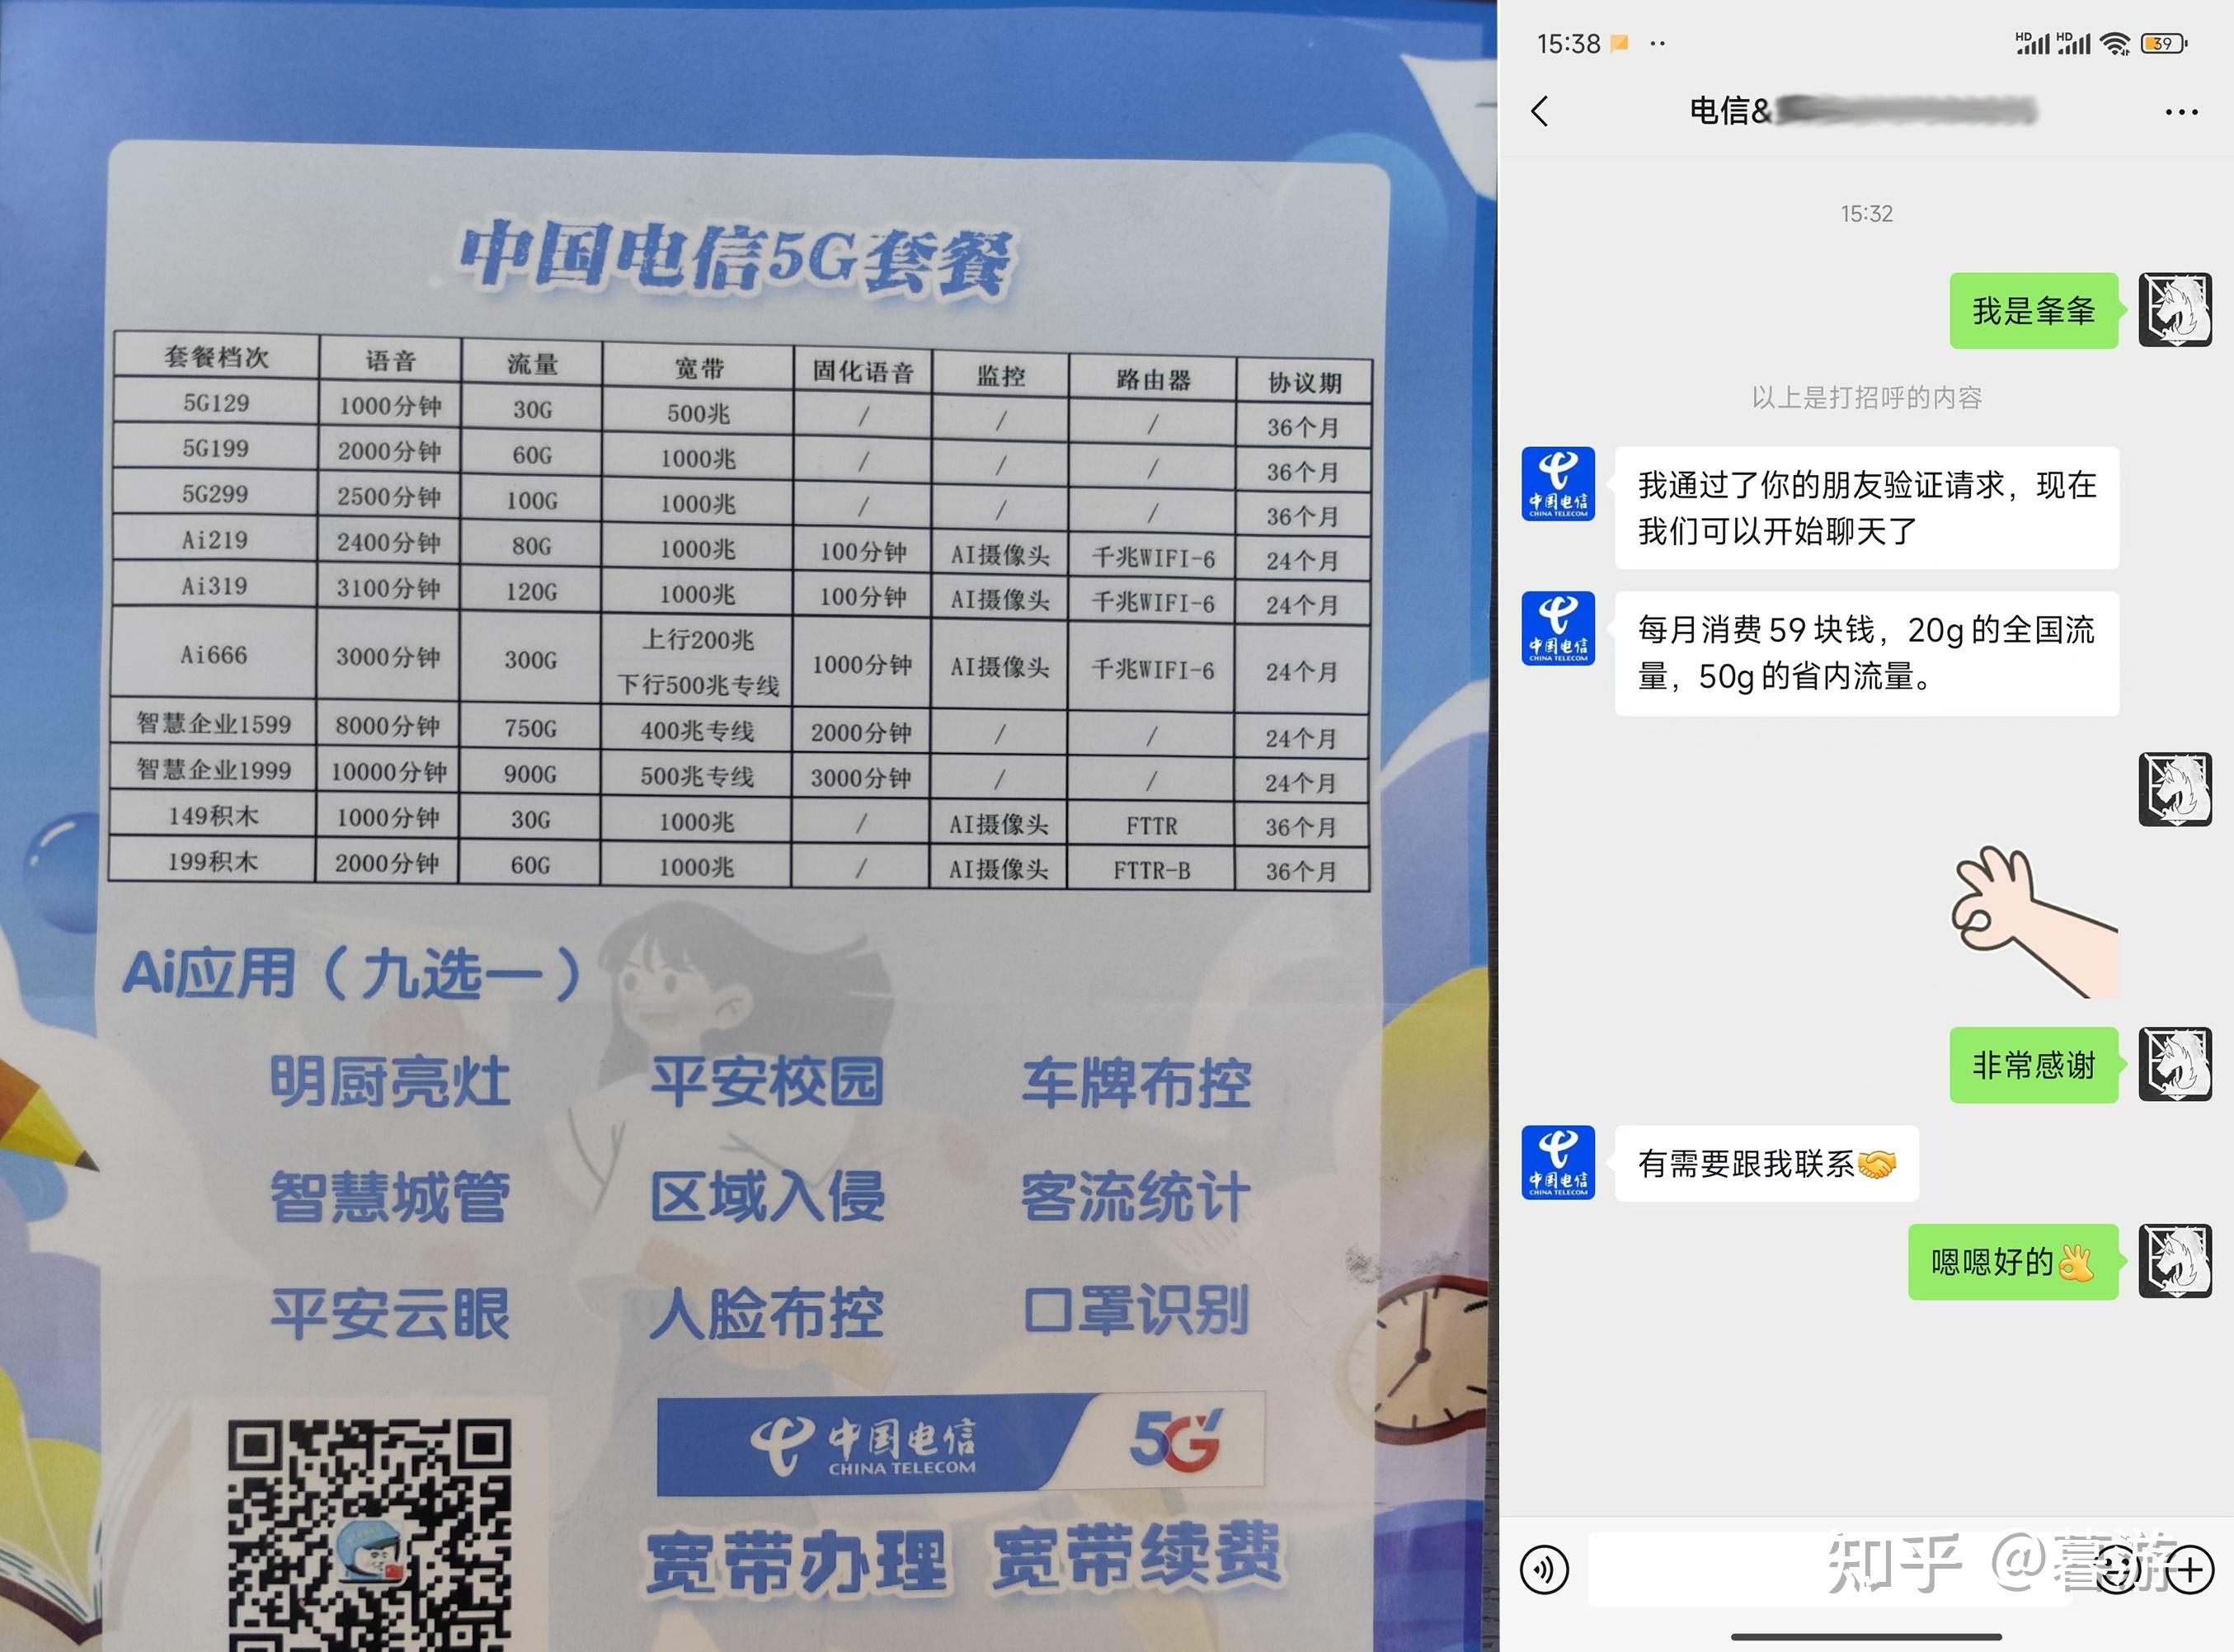Image resolution: width=2234 pixels, height=1652 pixels.
Task: Click the 明厨亮灶 AI application
Action: tap(390, 1081)
